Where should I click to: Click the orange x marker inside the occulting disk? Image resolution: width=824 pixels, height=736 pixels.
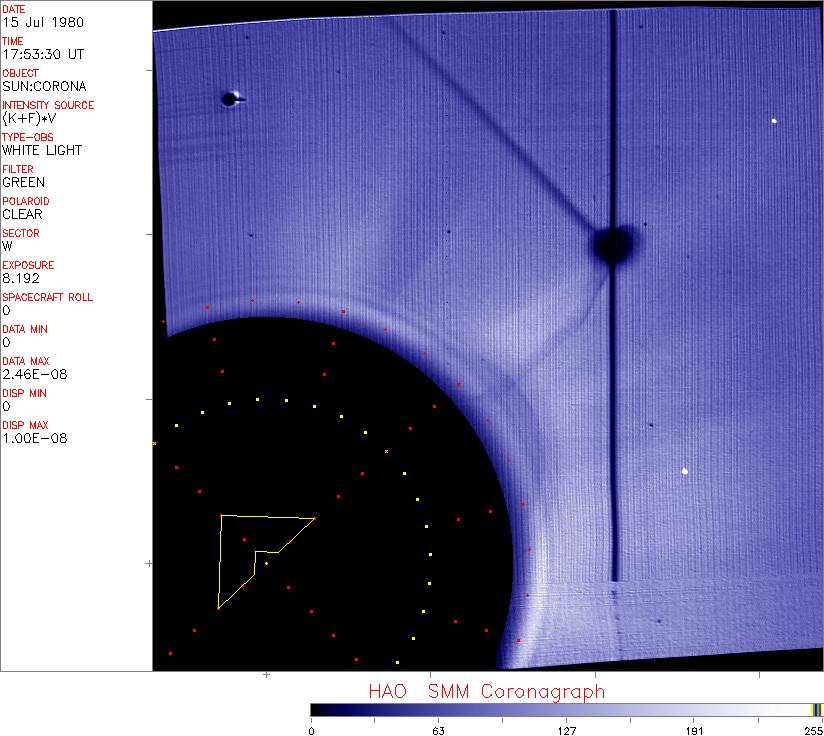point(387,452)
